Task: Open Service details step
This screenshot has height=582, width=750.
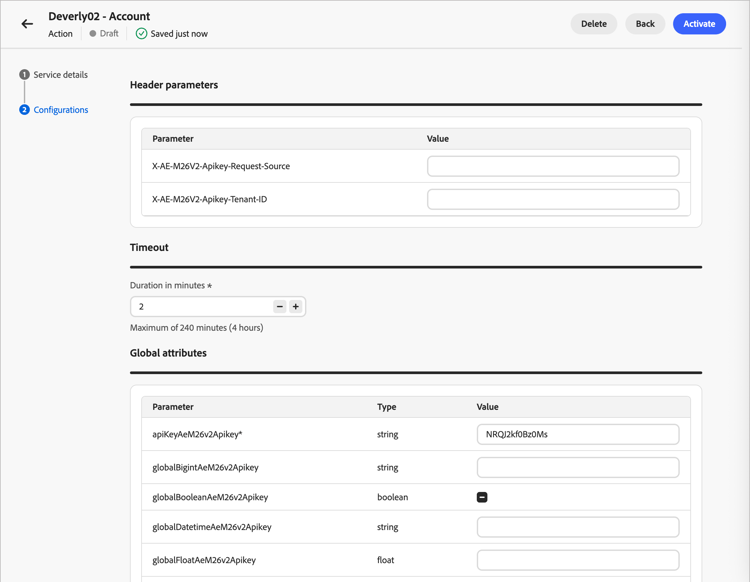Action: (x=60, y=75)
